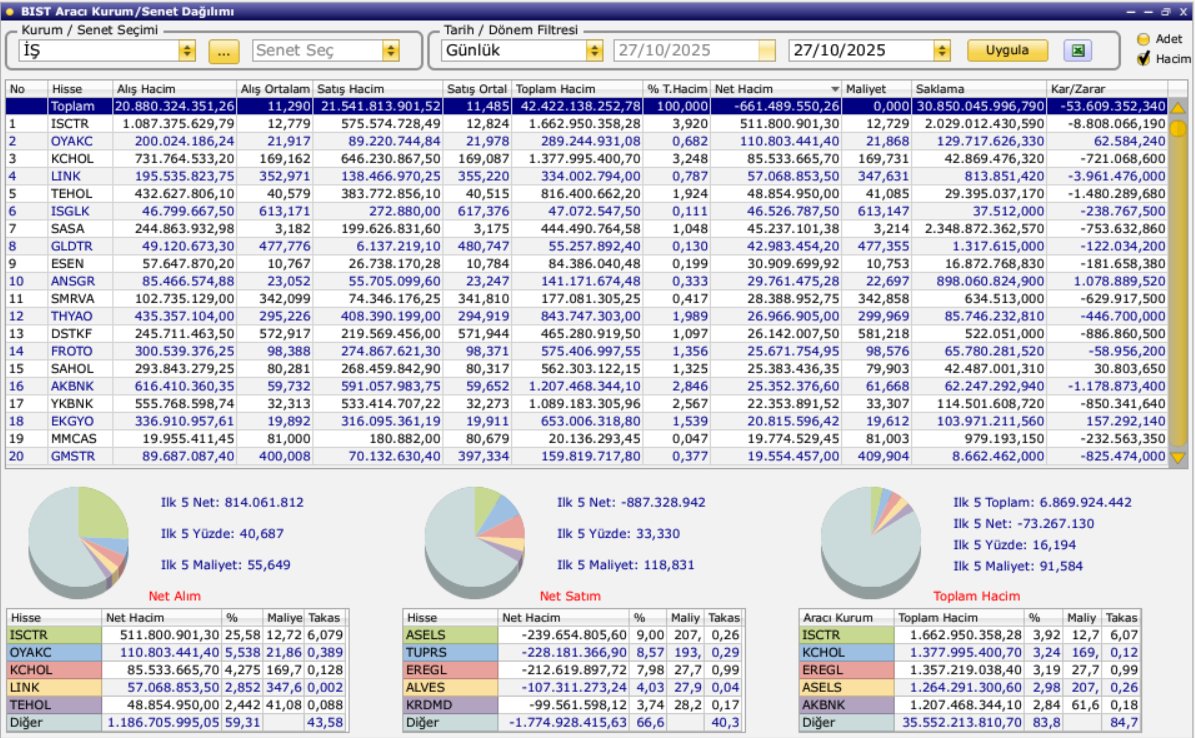Click the table scroll down arrow
The image size is (1195, 738).
point(1178,457)
